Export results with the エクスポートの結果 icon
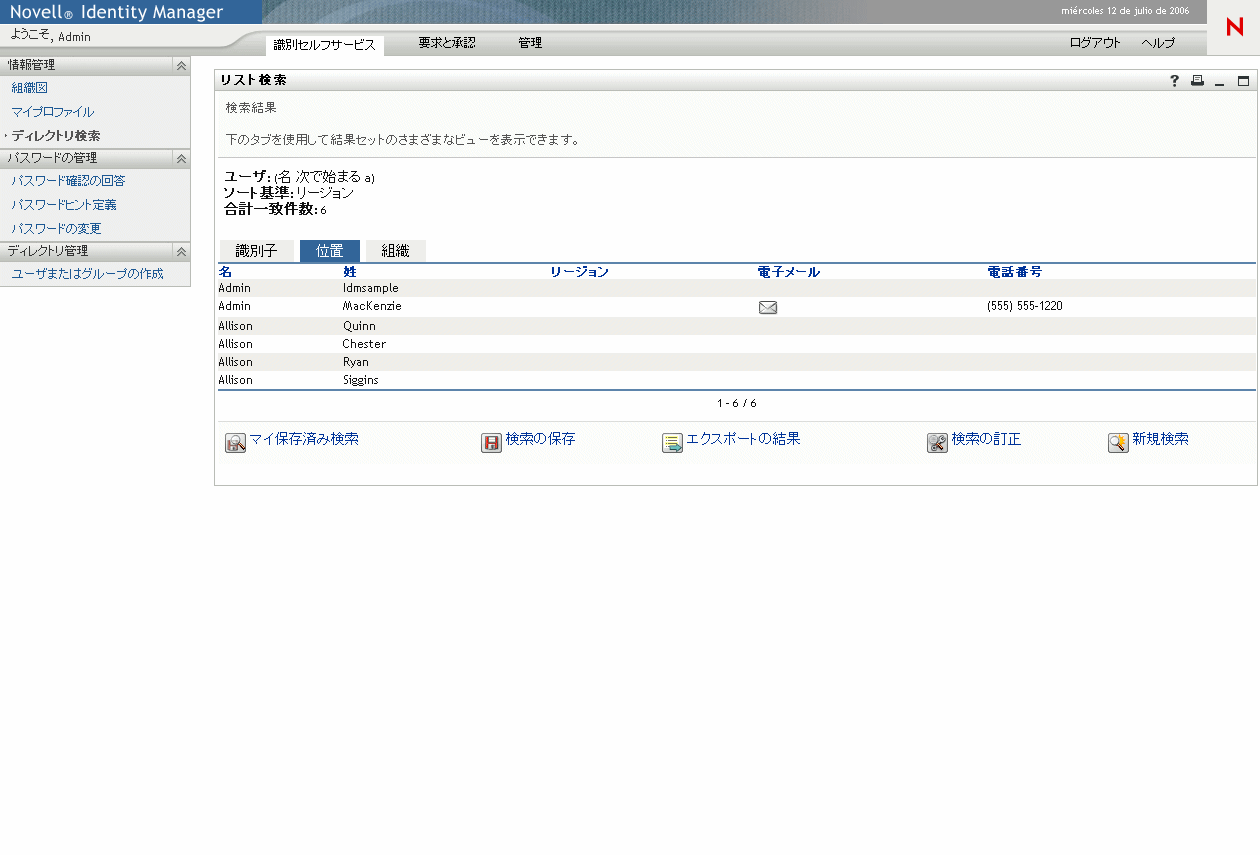The width and height of the screenshot is (1260, 855). click(670, 442)
